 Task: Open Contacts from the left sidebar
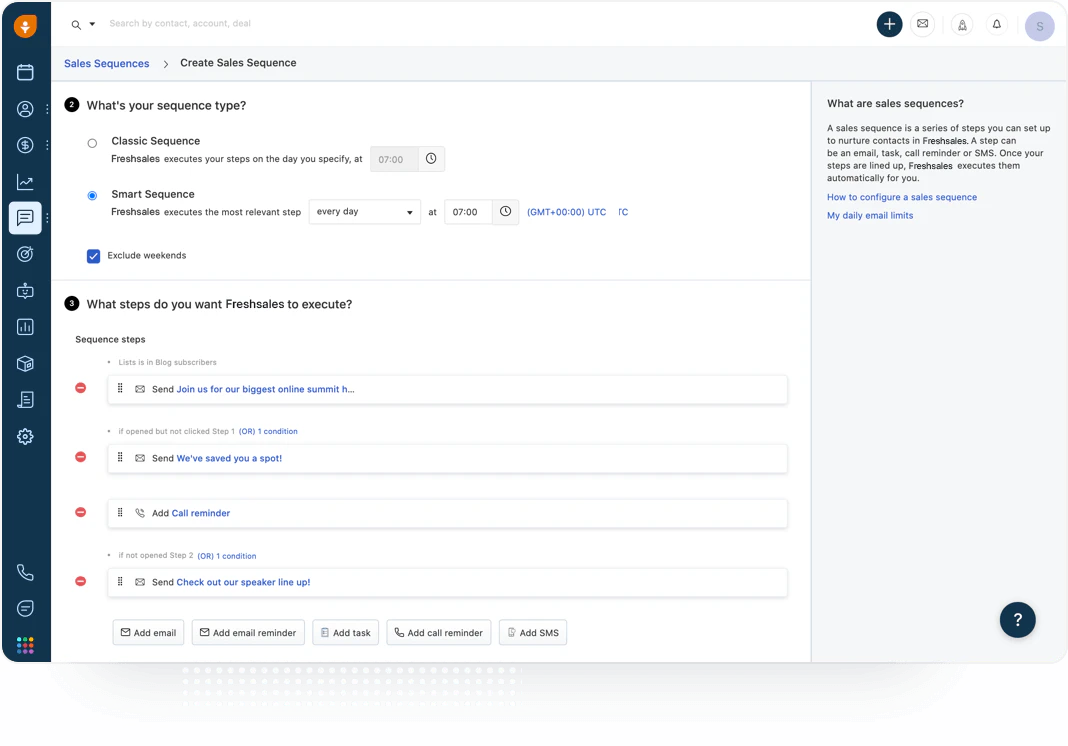click(25, 109)
